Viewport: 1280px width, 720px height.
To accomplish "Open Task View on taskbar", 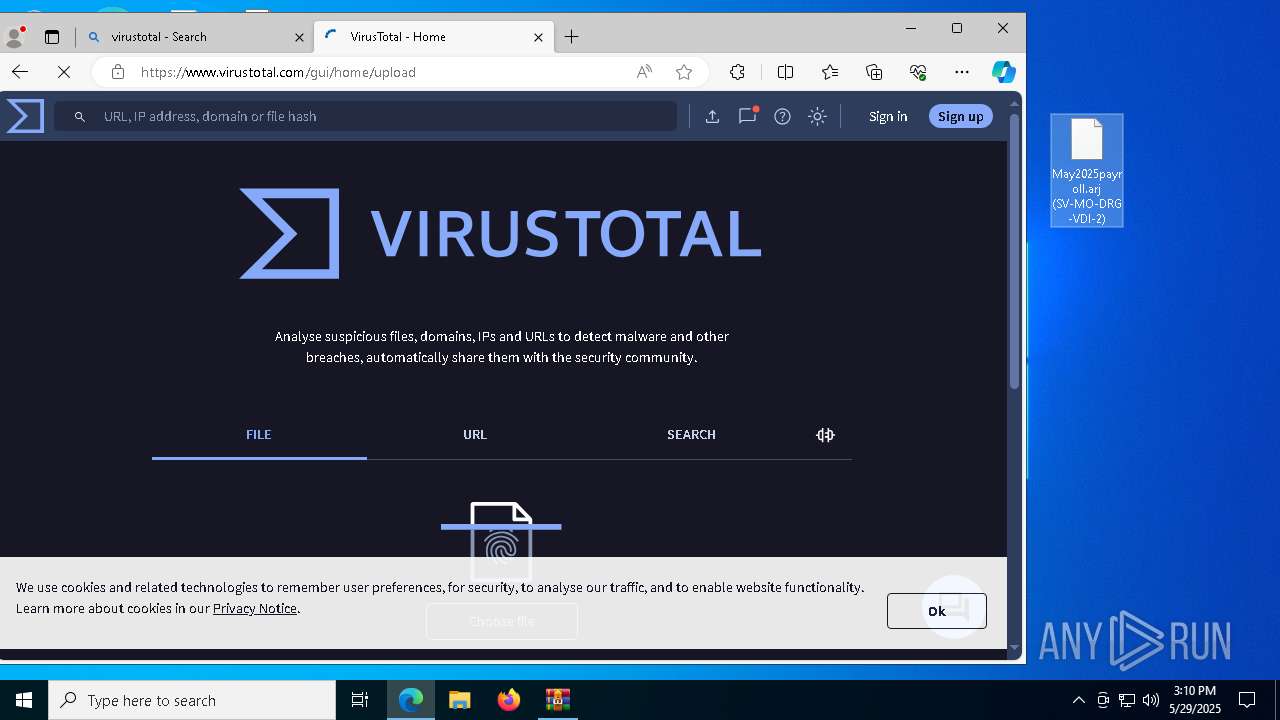I will [x=360, y=700].
